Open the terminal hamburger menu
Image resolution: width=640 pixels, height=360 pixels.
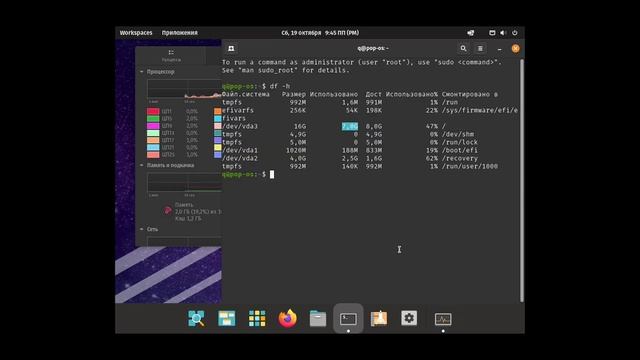click(480, 48)
